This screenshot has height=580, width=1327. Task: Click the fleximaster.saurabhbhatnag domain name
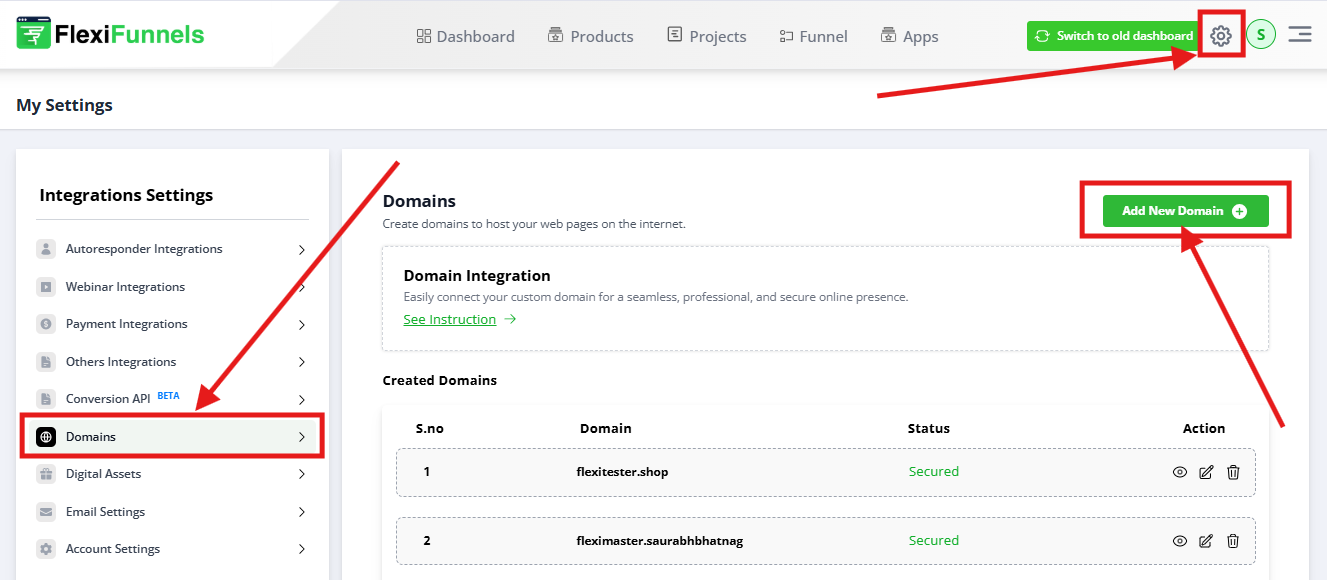[x=660, y=541]
